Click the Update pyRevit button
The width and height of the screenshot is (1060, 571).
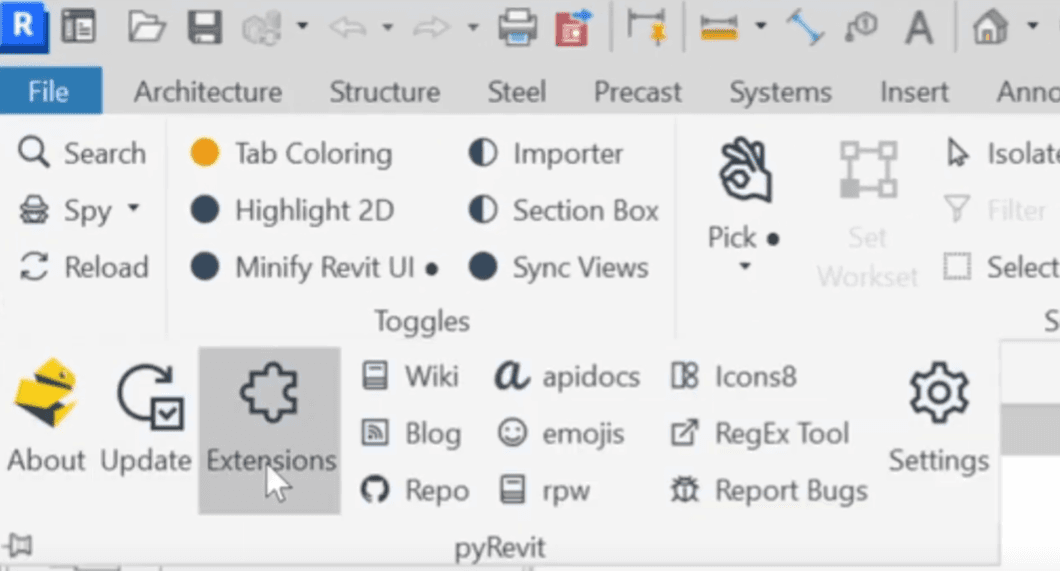click(x=147, y=418)
